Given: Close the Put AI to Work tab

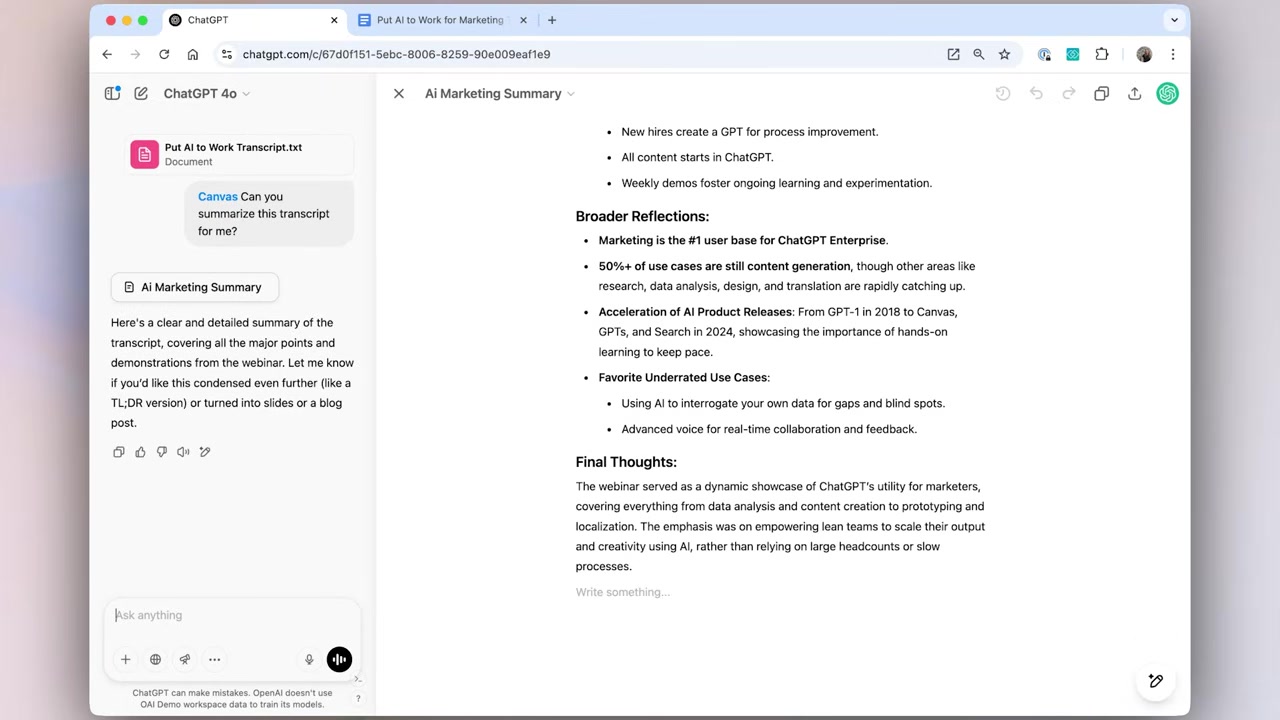Looking at the screenshot, I should tap(523, 20).
